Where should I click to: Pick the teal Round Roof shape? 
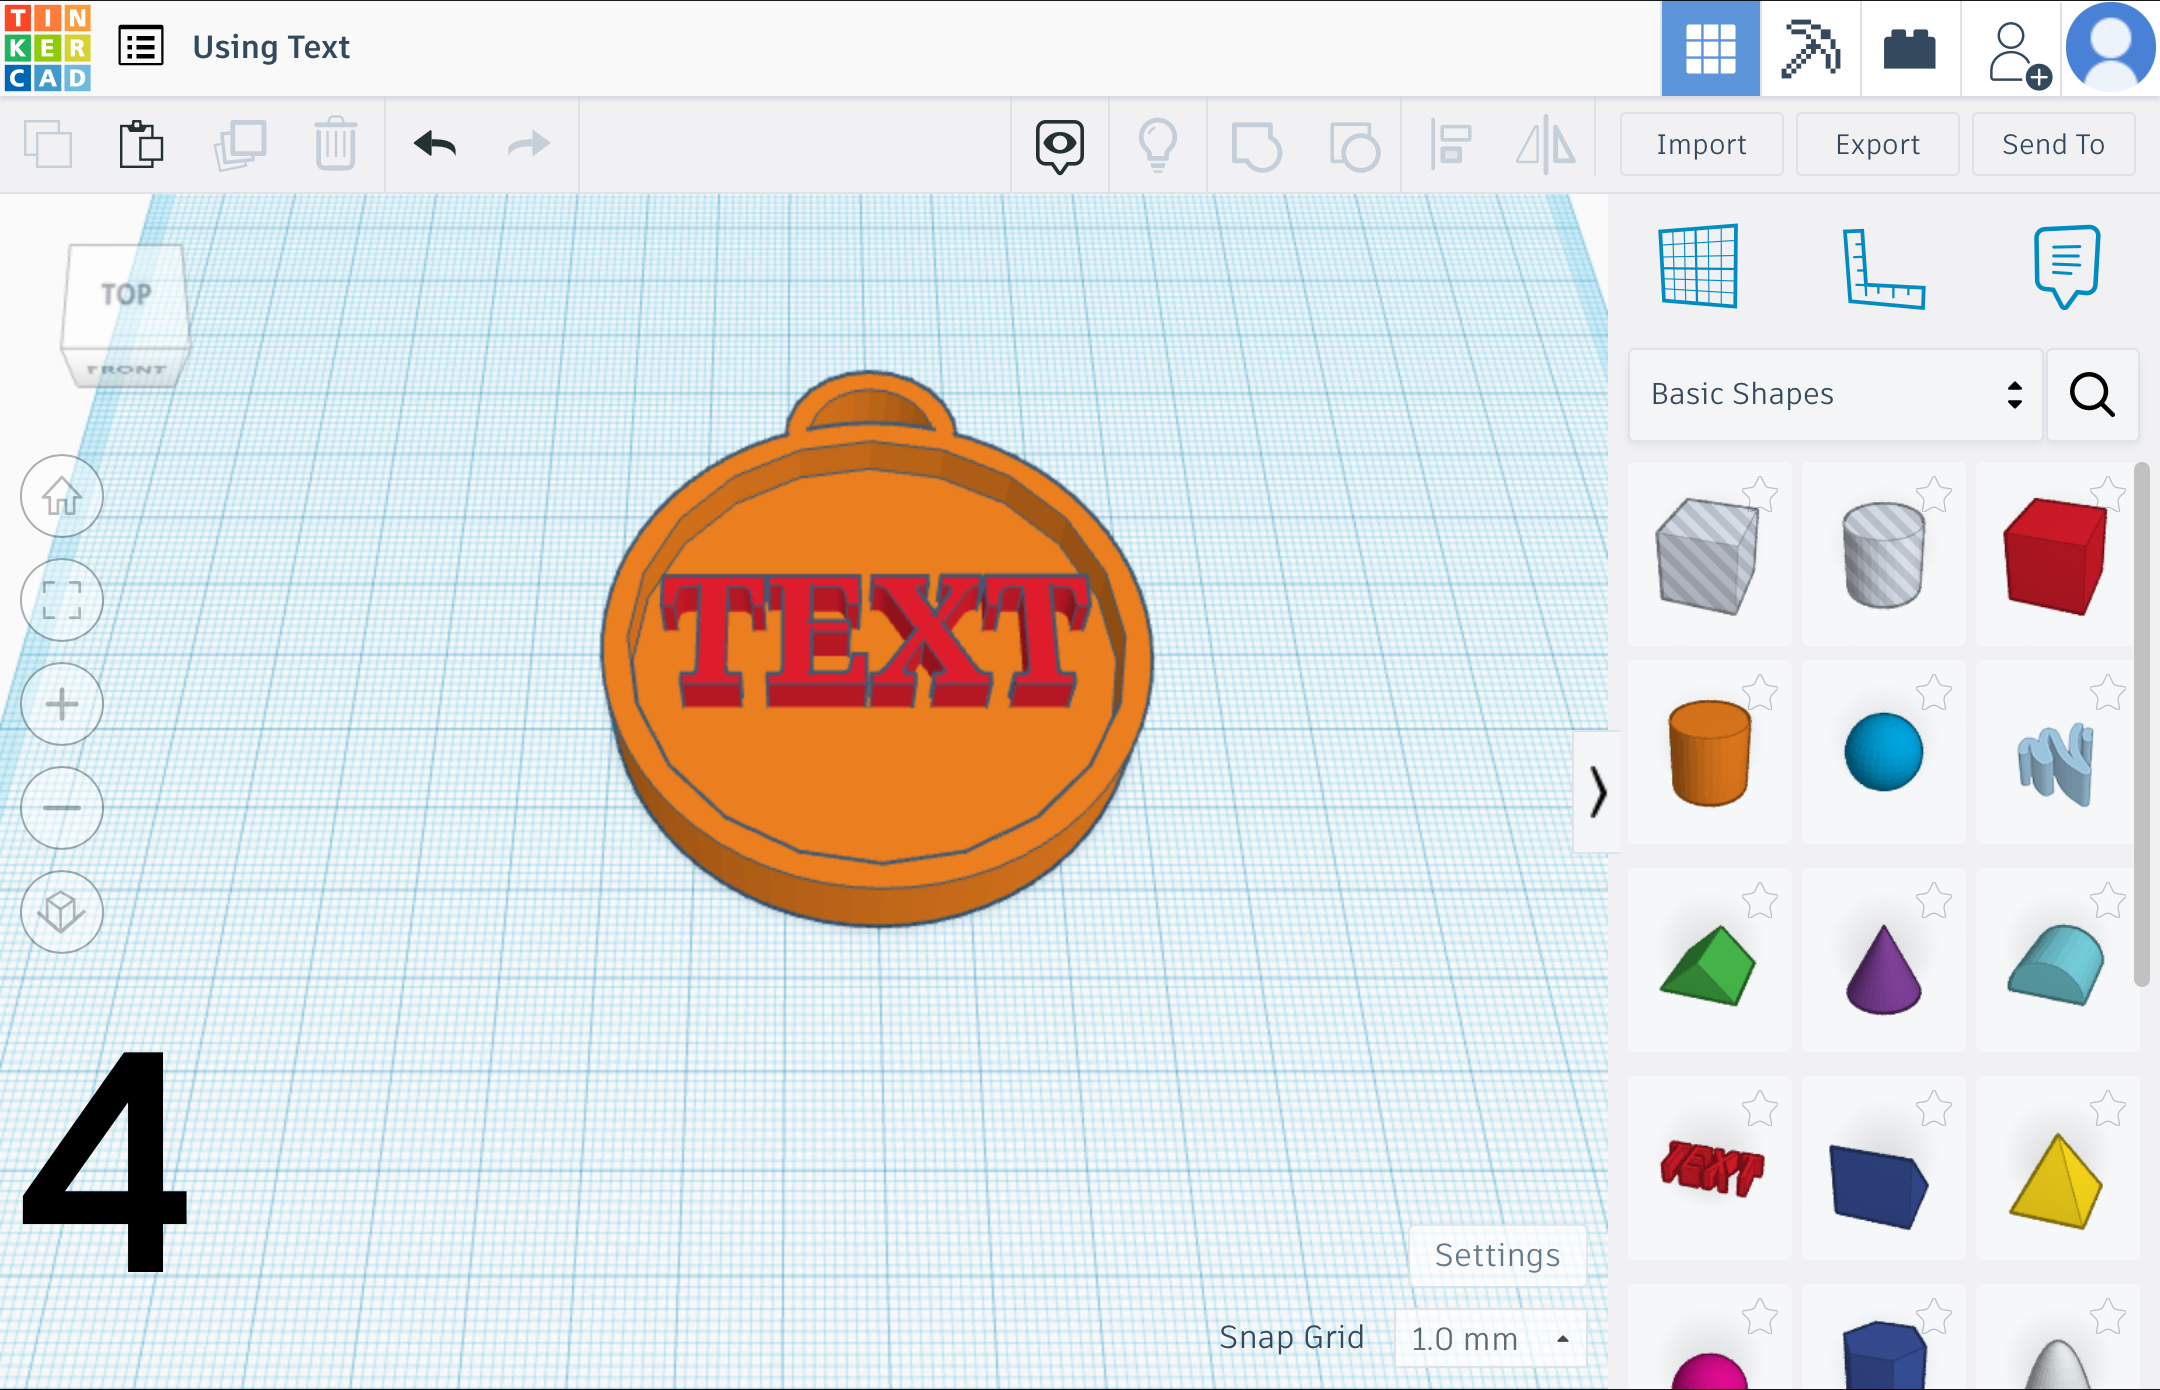pyautogui.click(x=2056, y=966)
